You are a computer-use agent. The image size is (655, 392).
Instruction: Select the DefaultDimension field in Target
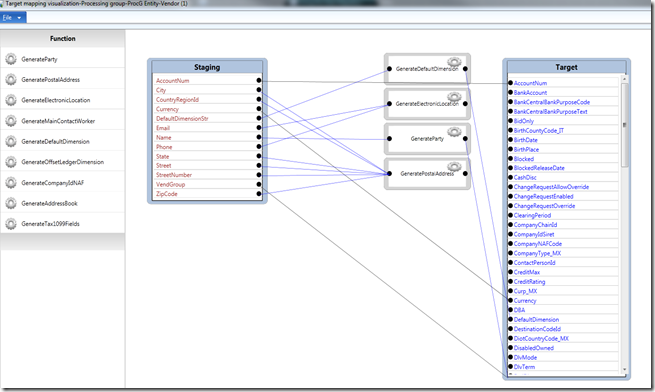click(x=536, y=320)
